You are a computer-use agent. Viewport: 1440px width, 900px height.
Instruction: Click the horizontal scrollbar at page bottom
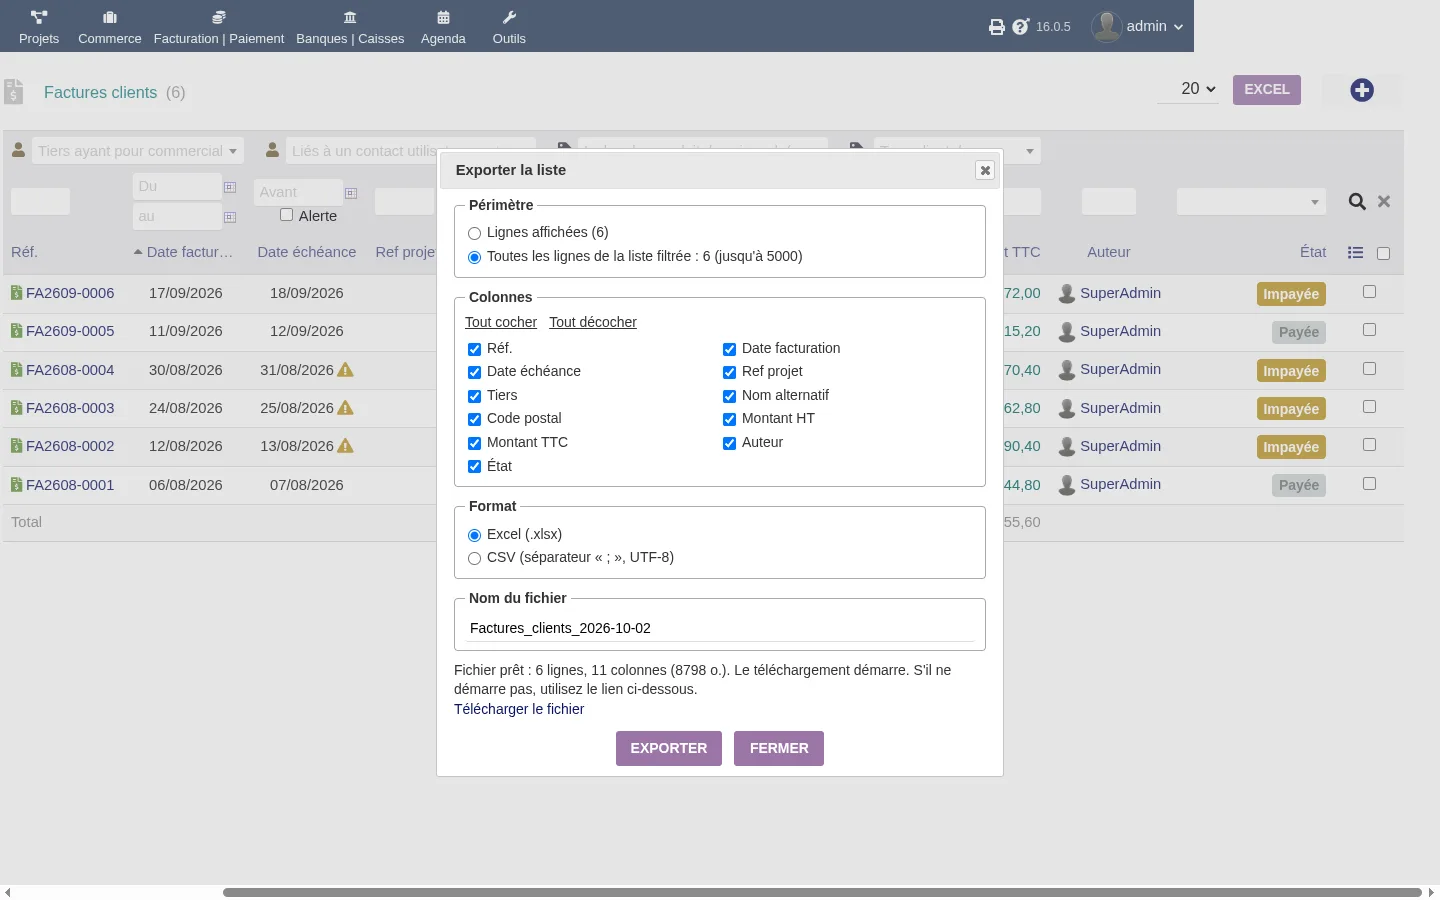pos(822,892)
